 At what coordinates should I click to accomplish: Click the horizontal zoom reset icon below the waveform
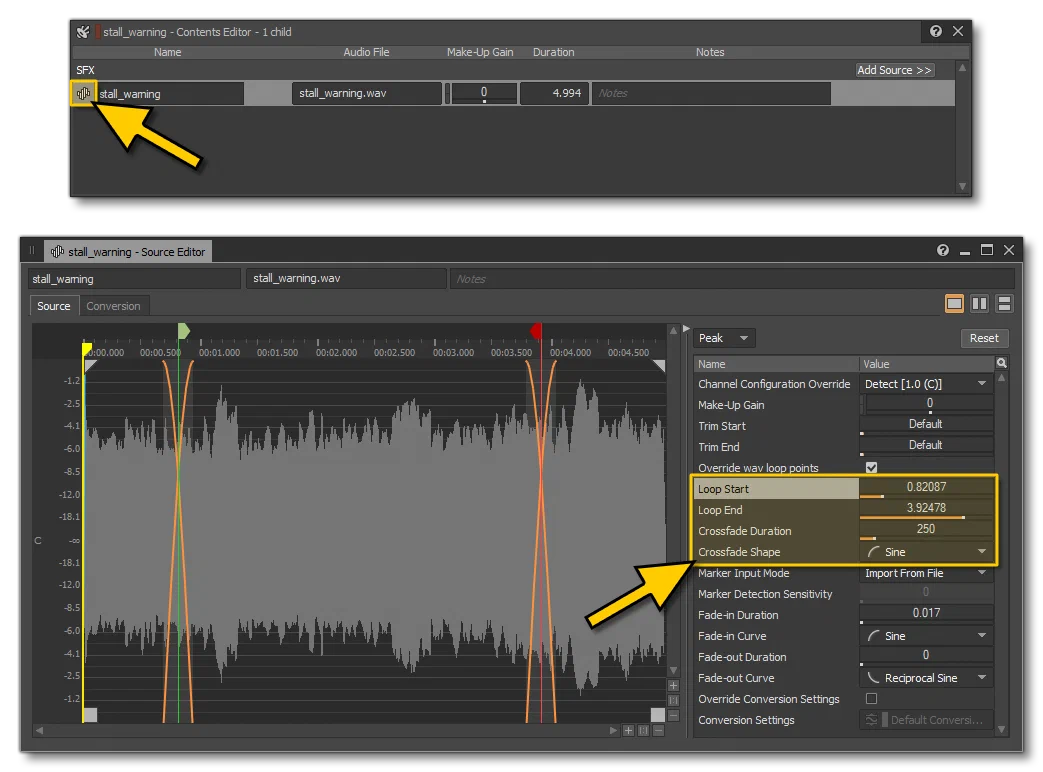(643, 730)
